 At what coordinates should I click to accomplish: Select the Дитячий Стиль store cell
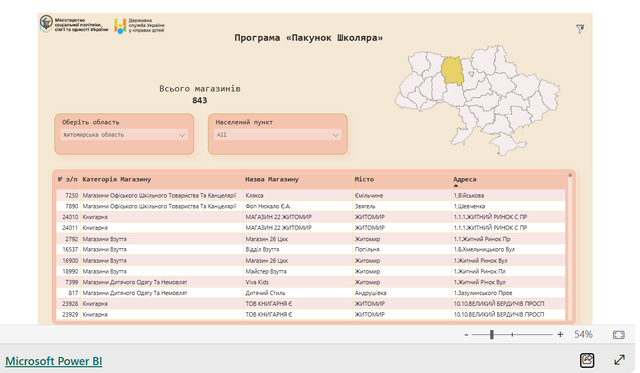(298, 293)
